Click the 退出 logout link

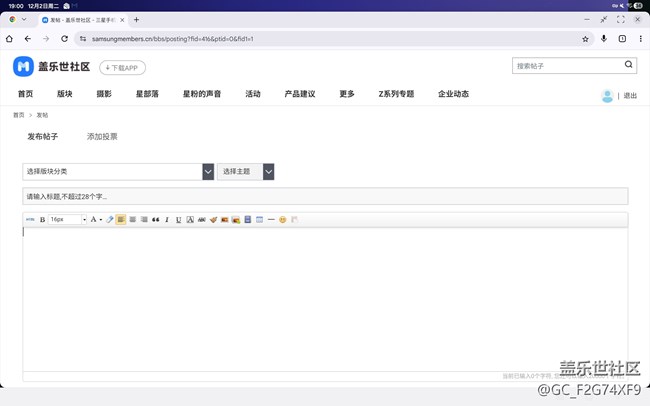(630, 96)
